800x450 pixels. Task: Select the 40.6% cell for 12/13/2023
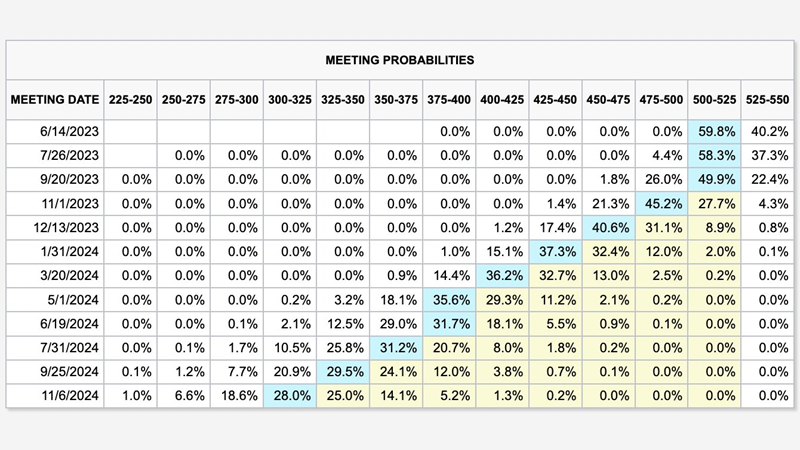[608, 227]
